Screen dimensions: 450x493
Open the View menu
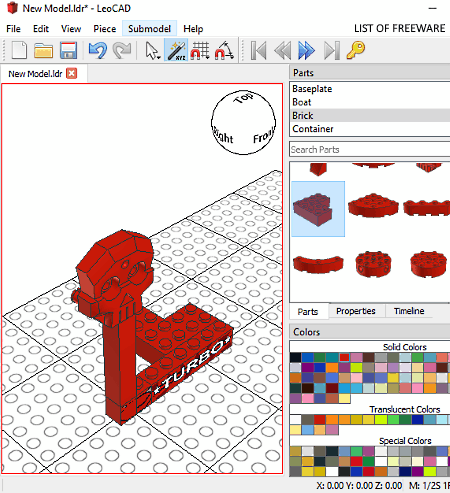[x=71, y=29]
